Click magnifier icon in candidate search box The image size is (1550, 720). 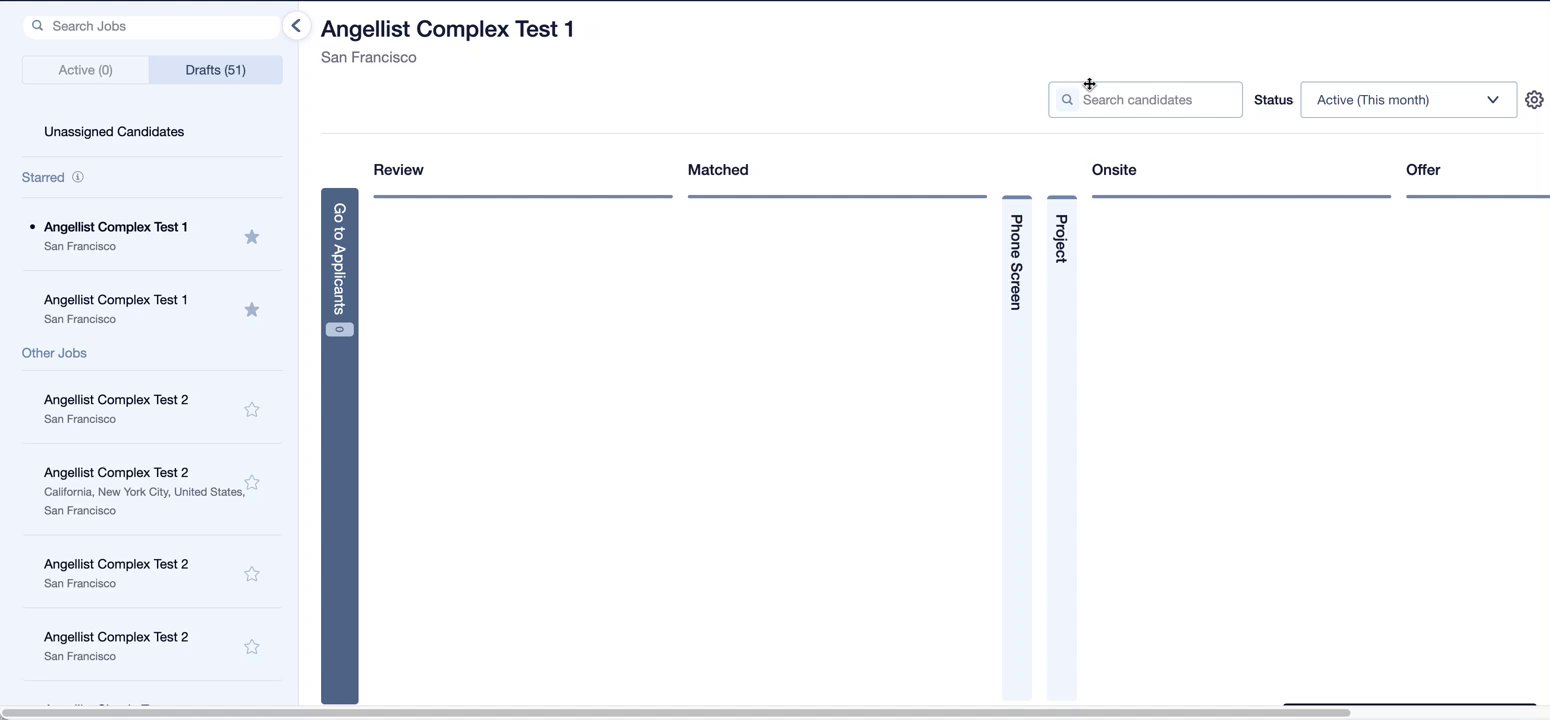[1067, 100]
